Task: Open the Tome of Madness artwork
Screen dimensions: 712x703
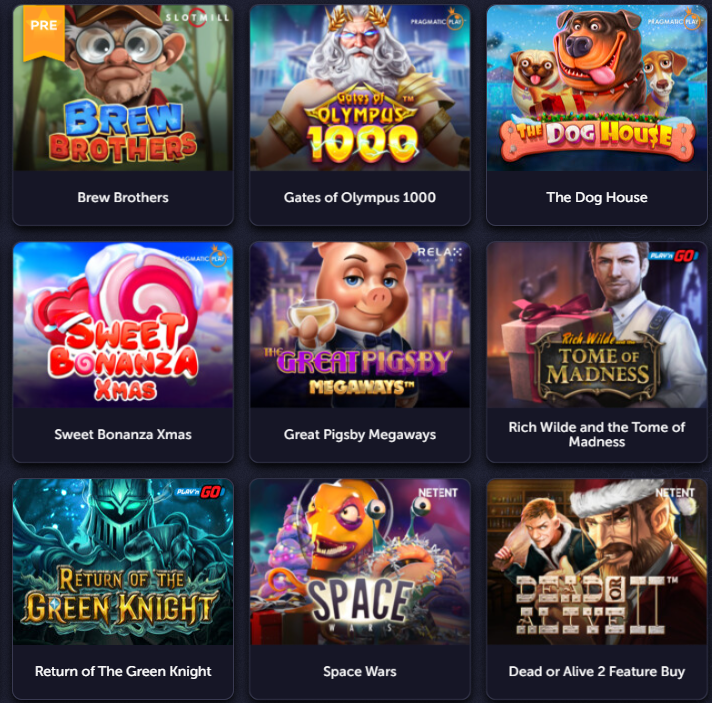Action: [597, 325]
